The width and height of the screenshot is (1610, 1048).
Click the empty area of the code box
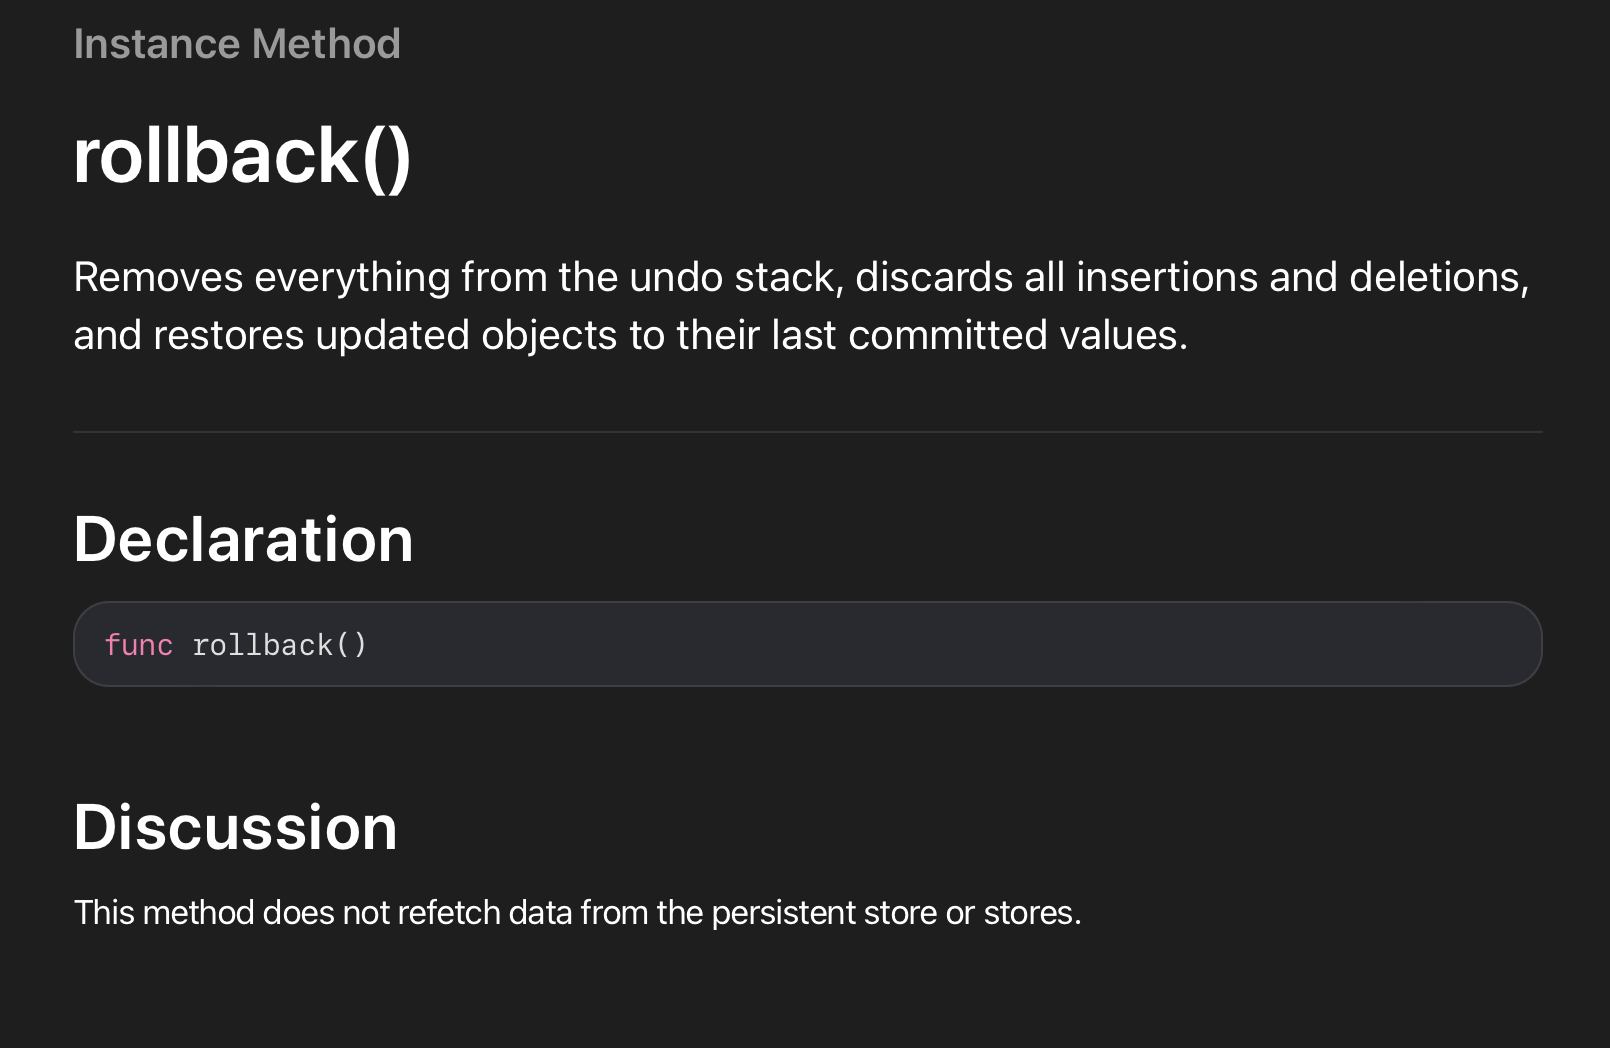950,645
